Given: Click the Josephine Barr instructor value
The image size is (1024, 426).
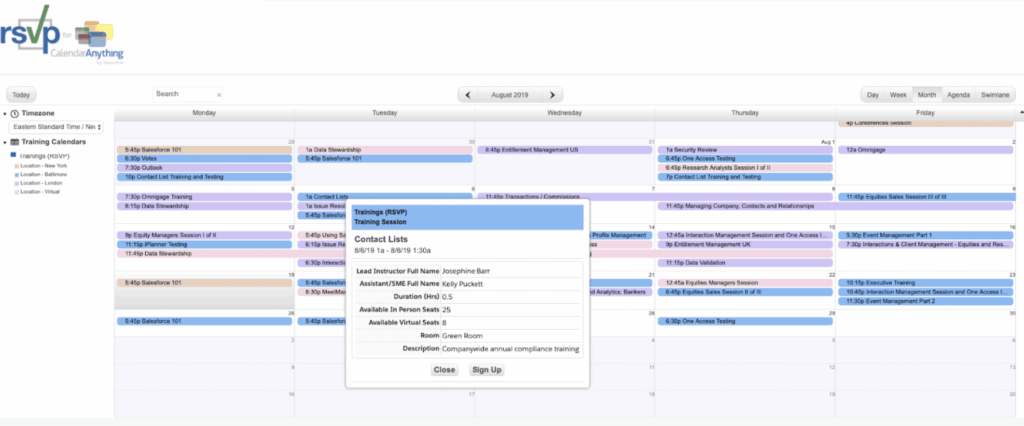Looking at the screenshot, I should click(x=465, y=270).
